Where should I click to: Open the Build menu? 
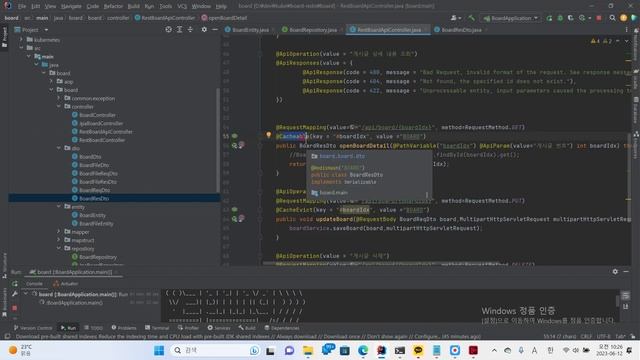133,7
